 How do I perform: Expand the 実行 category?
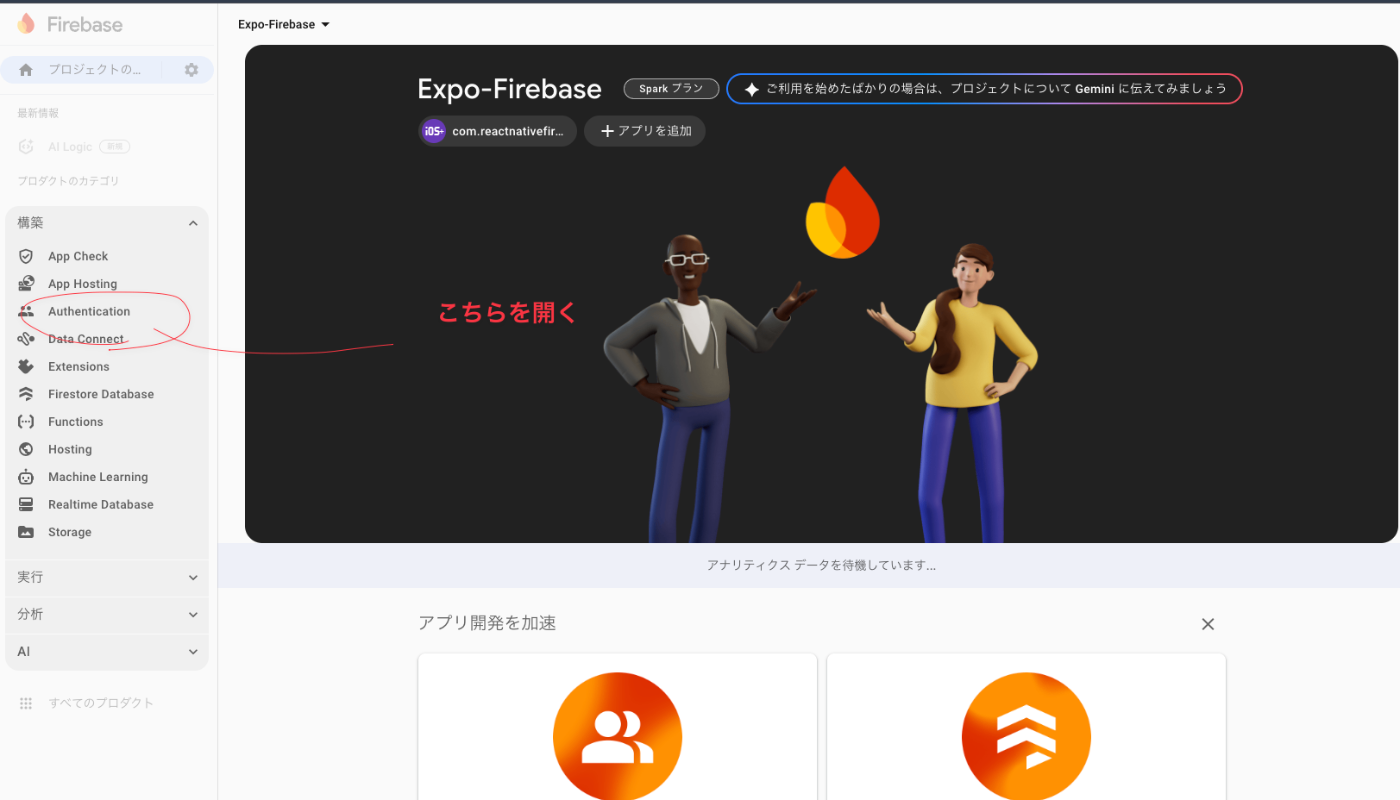[x=107, y=577]
